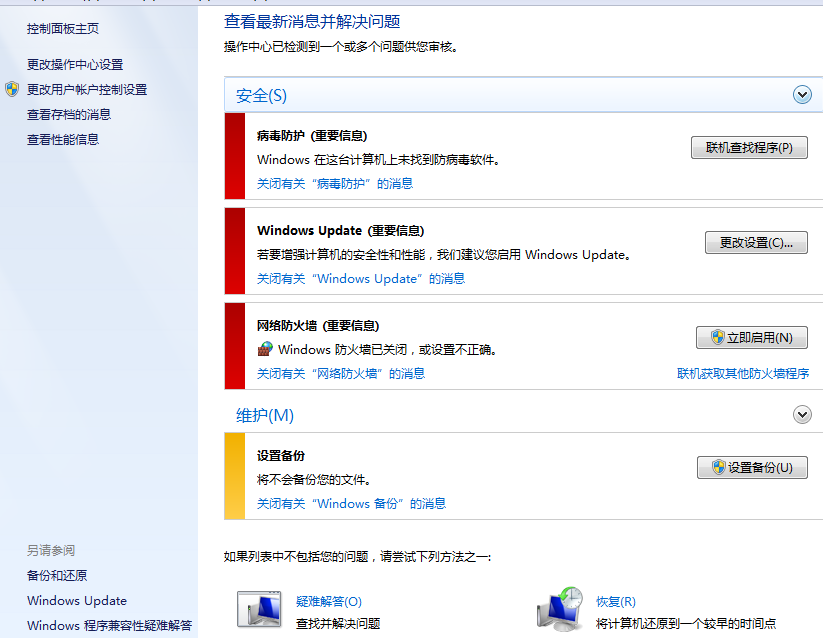
Task: Click Windows Update (重要信息) heading
Action: pyautogui.click(x=341, y=231)
